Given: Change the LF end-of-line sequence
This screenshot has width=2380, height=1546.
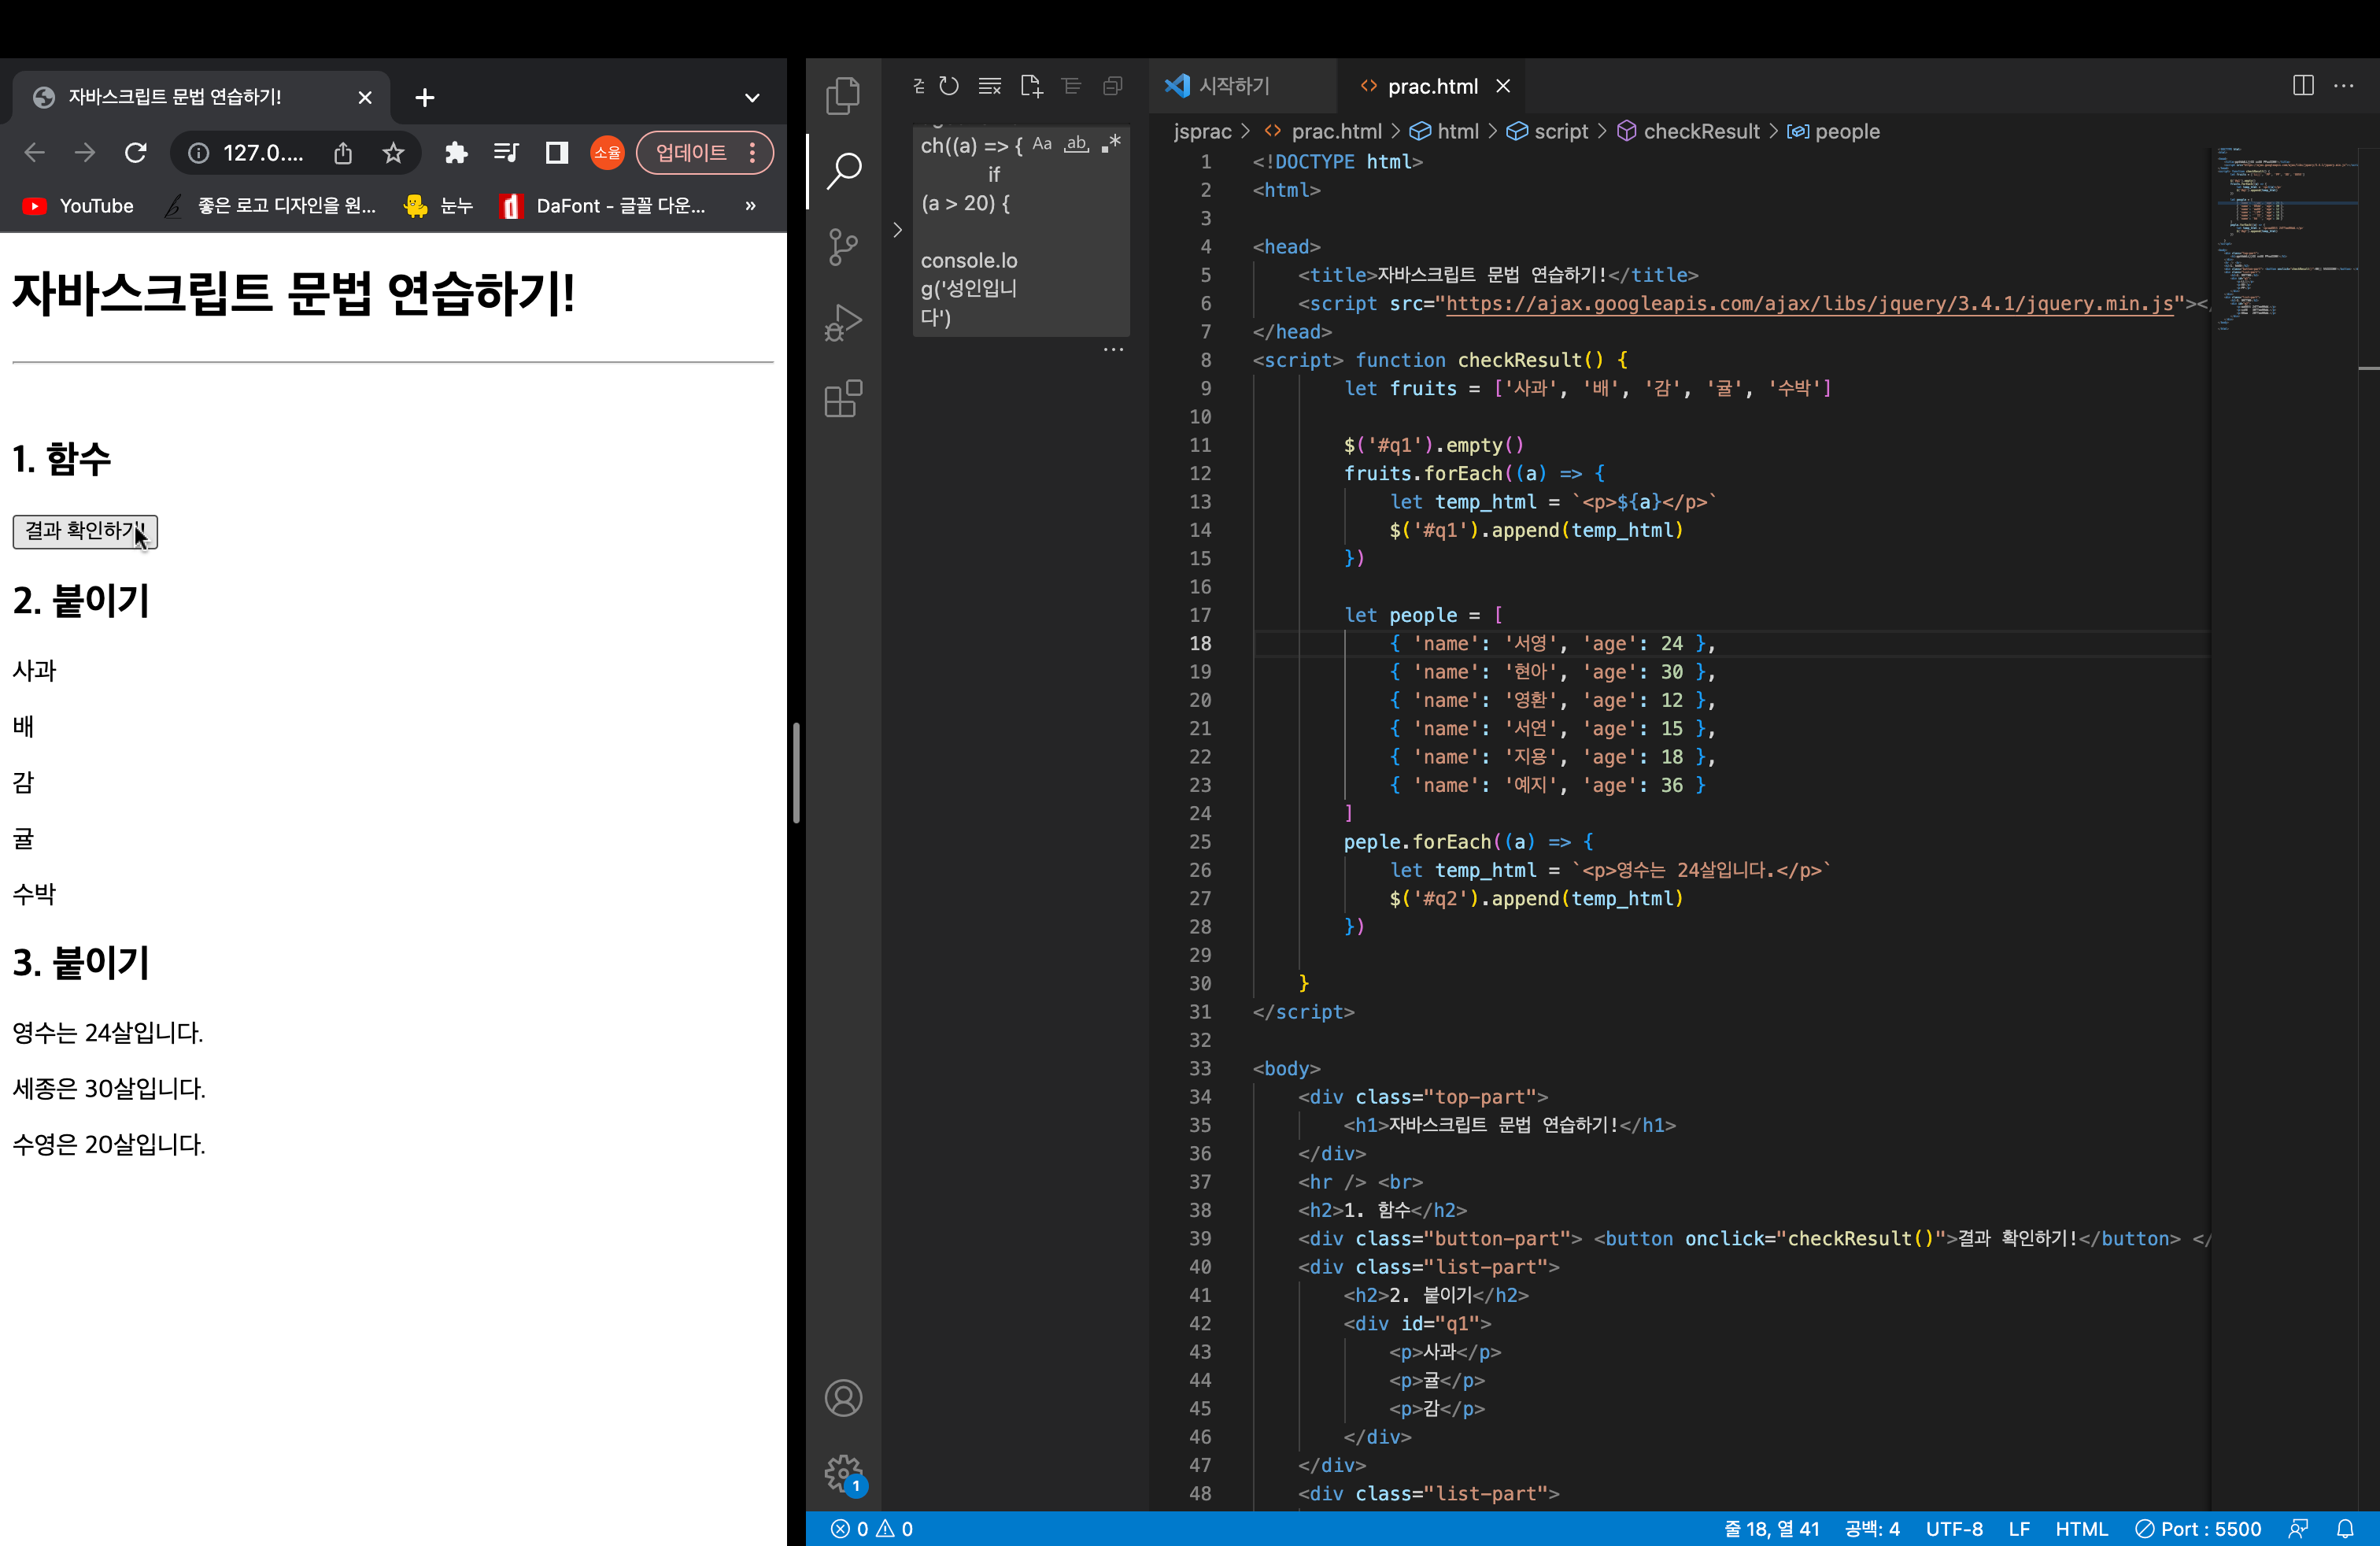Looking at the screenshot, I should click(2019, 1529).
